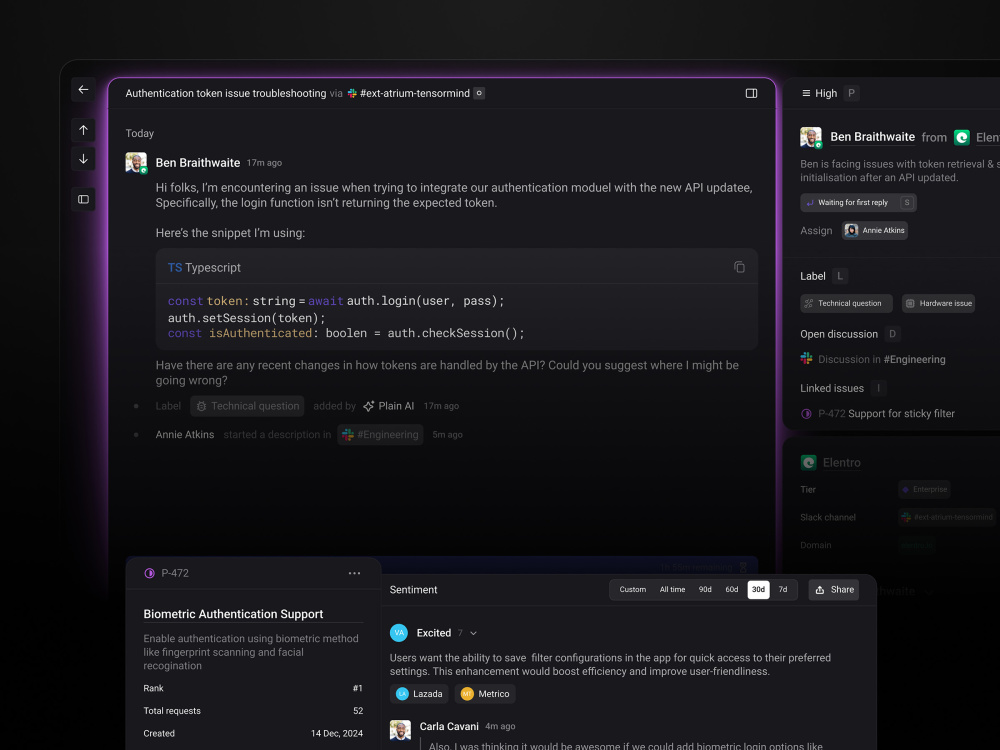Go back using the left arrow icon

[x=83, y=89]
